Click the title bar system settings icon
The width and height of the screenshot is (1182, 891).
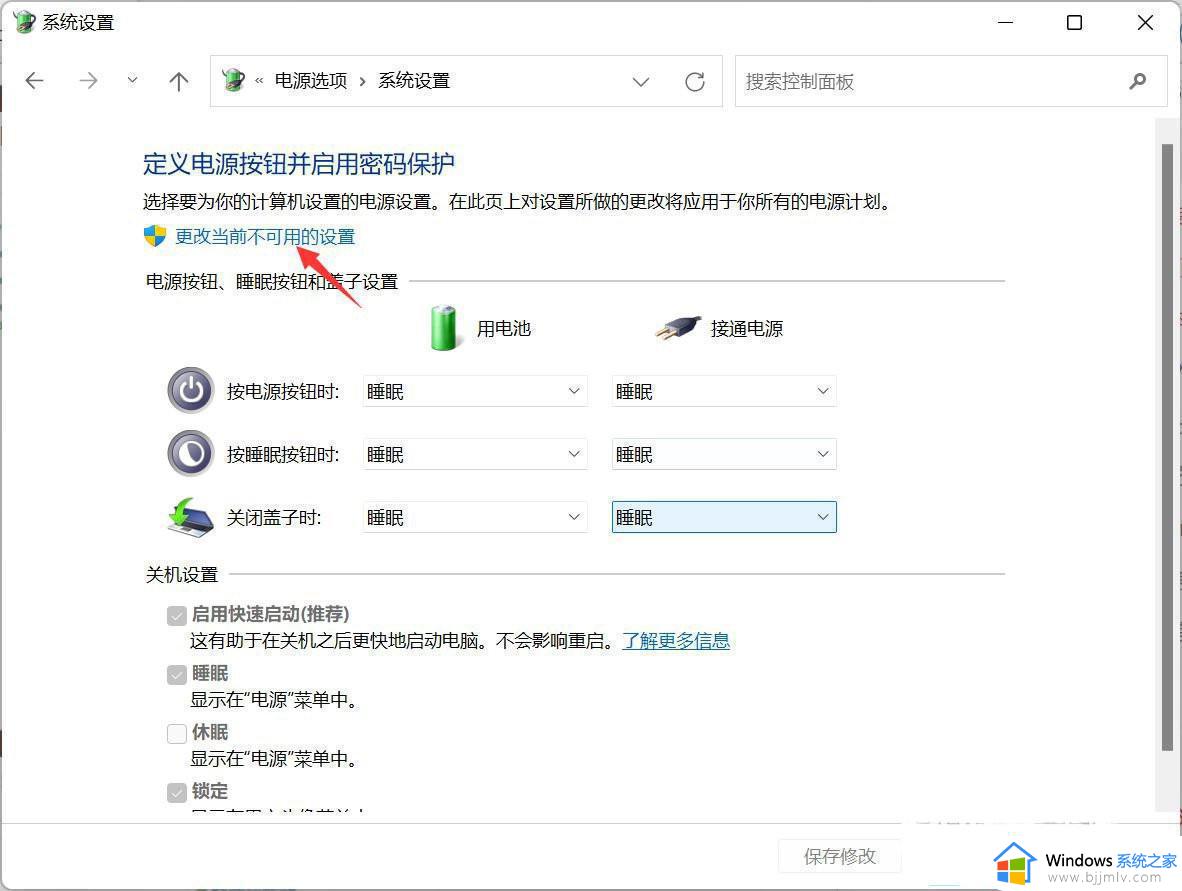point(24,22)
